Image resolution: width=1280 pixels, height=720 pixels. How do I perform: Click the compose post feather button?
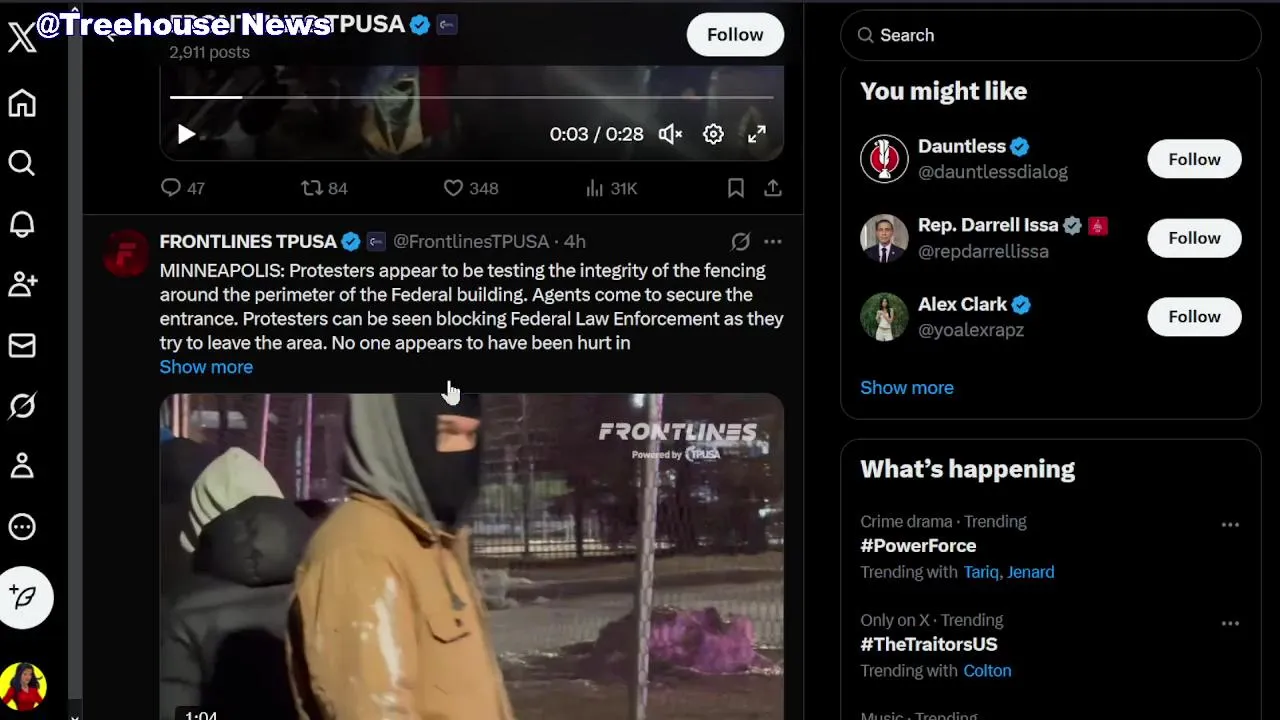click(25, 597)
